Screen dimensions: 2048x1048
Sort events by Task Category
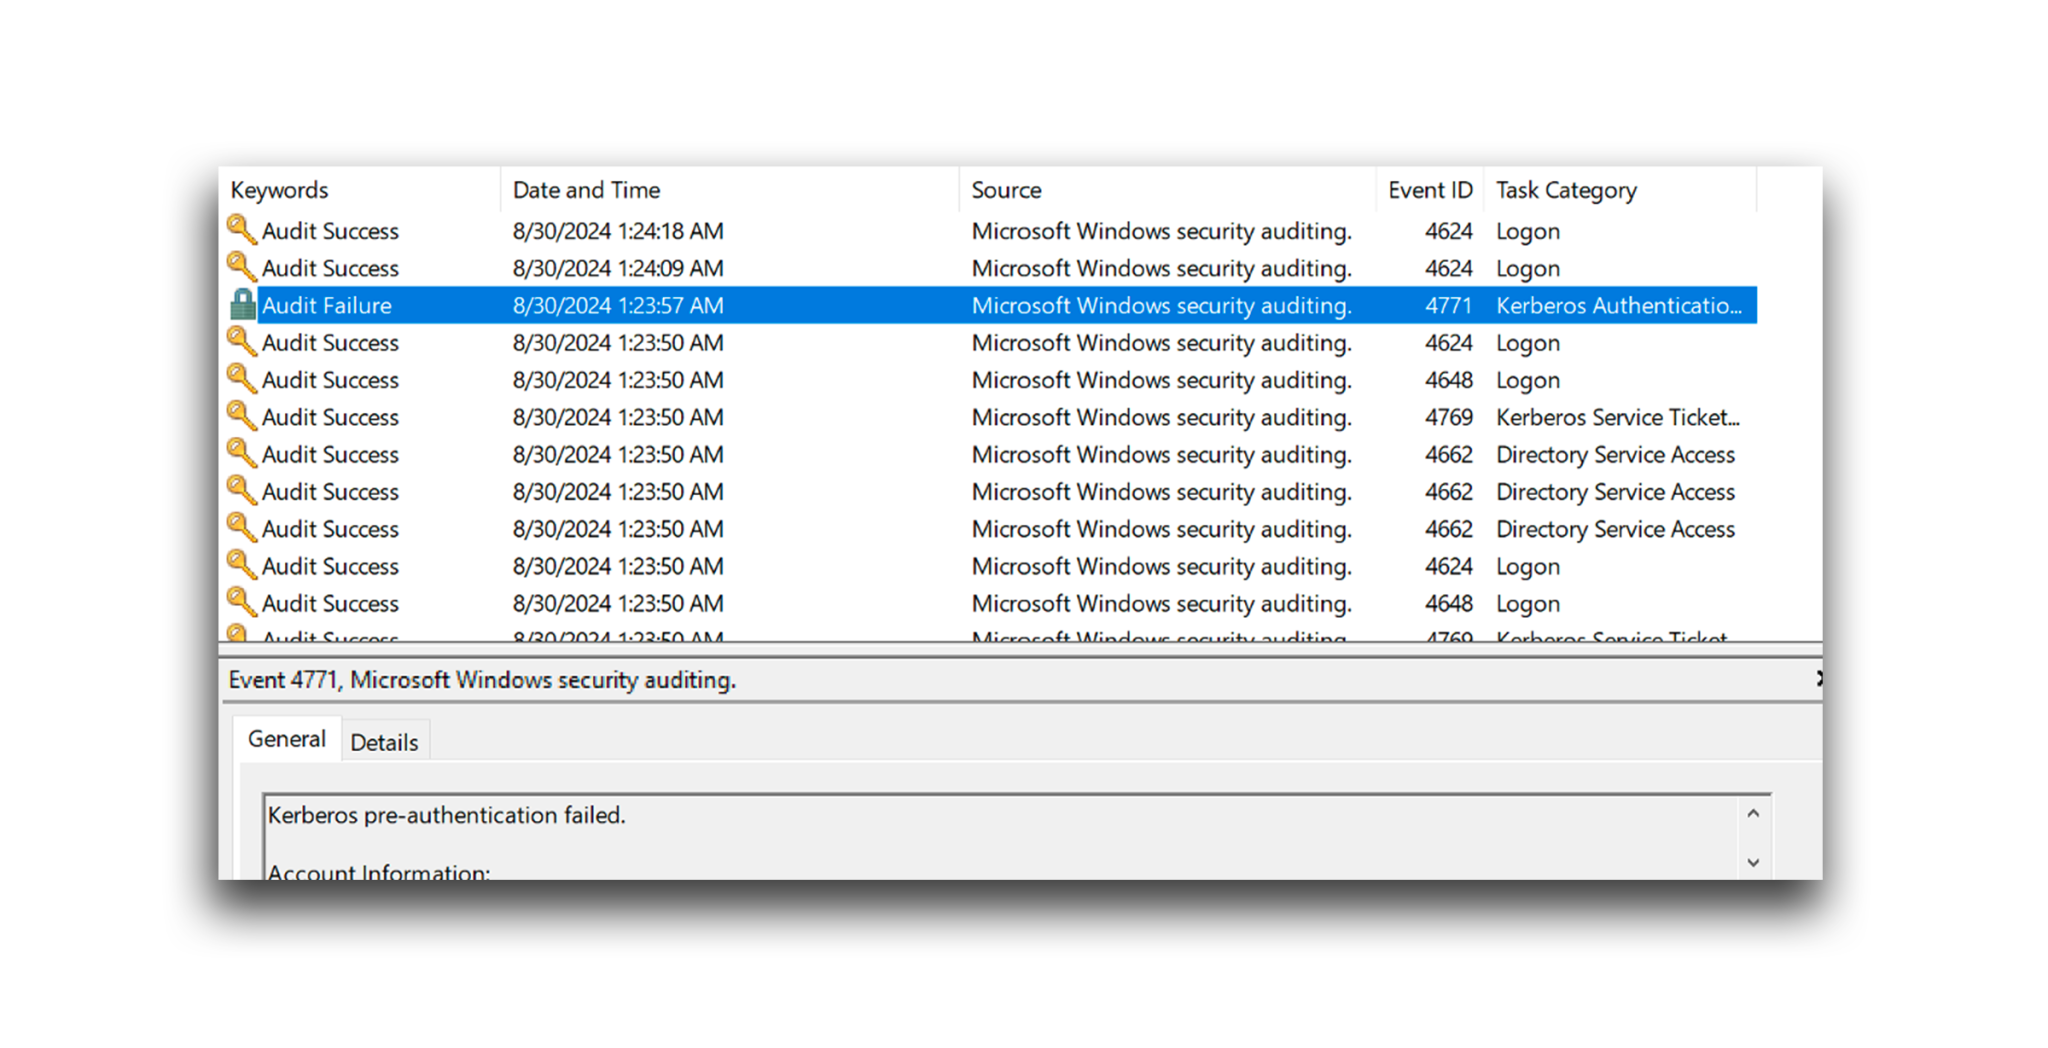1566,189
